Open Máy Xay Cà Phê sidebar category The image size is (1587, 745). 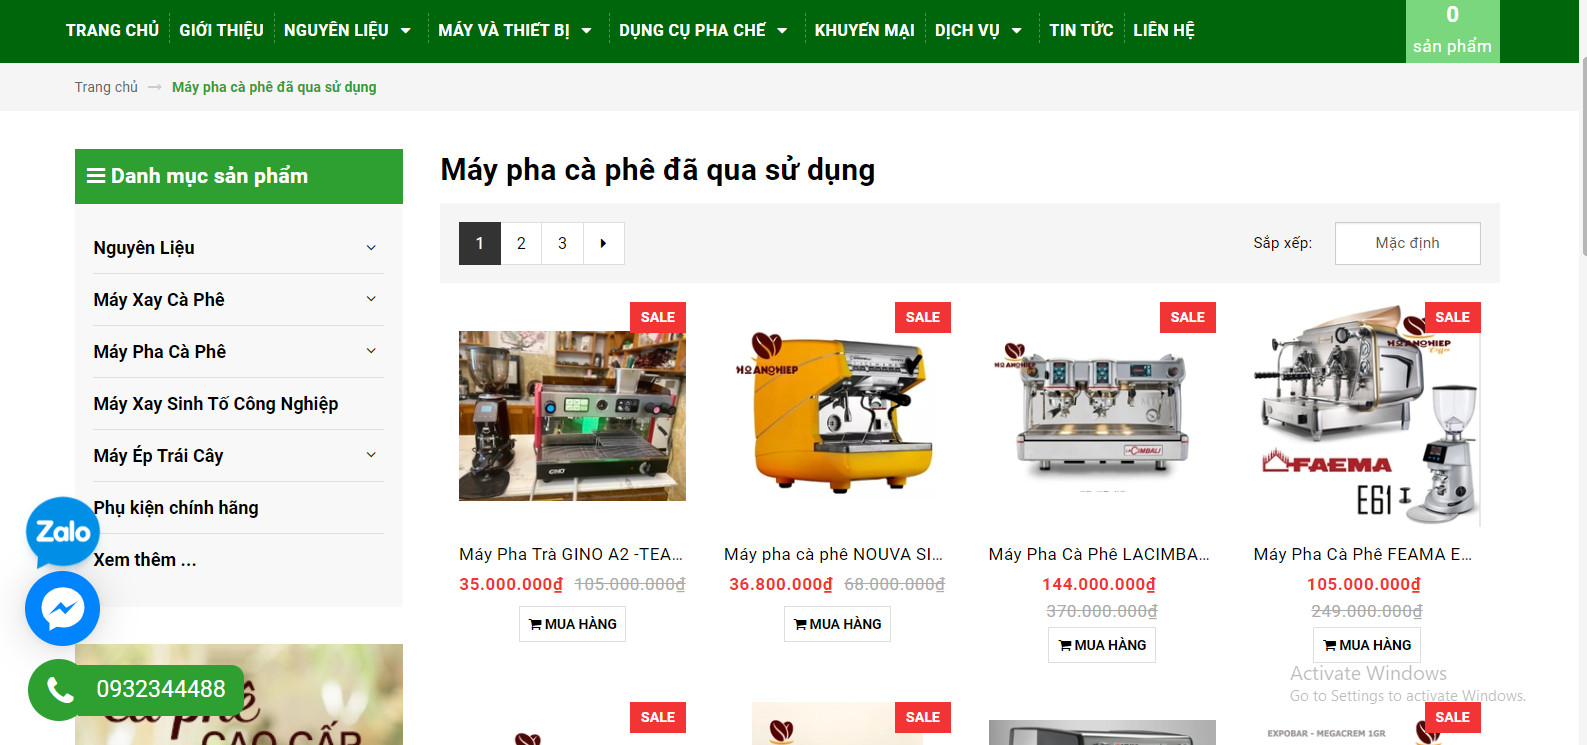pos(159,300)
